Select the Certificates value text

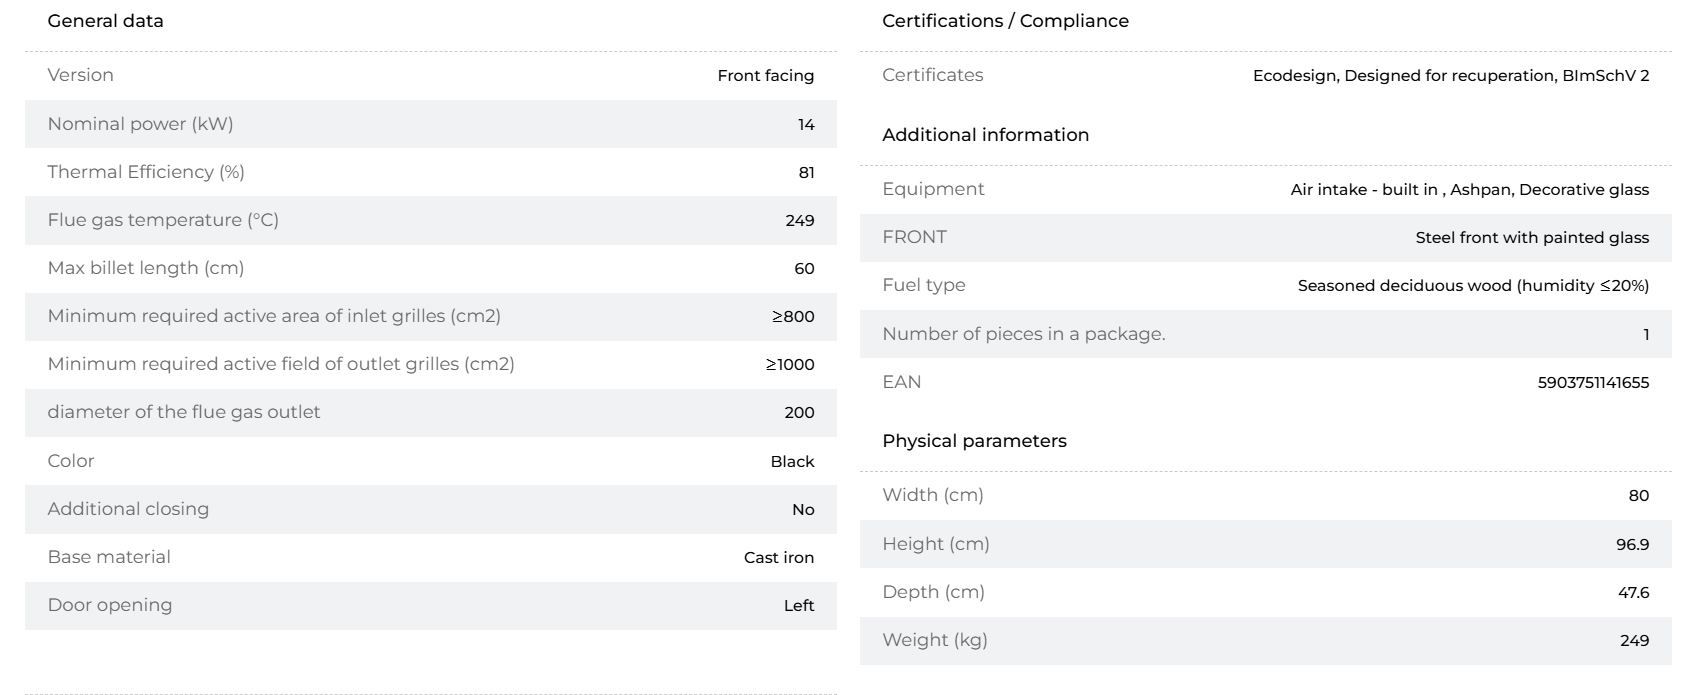1451,76
